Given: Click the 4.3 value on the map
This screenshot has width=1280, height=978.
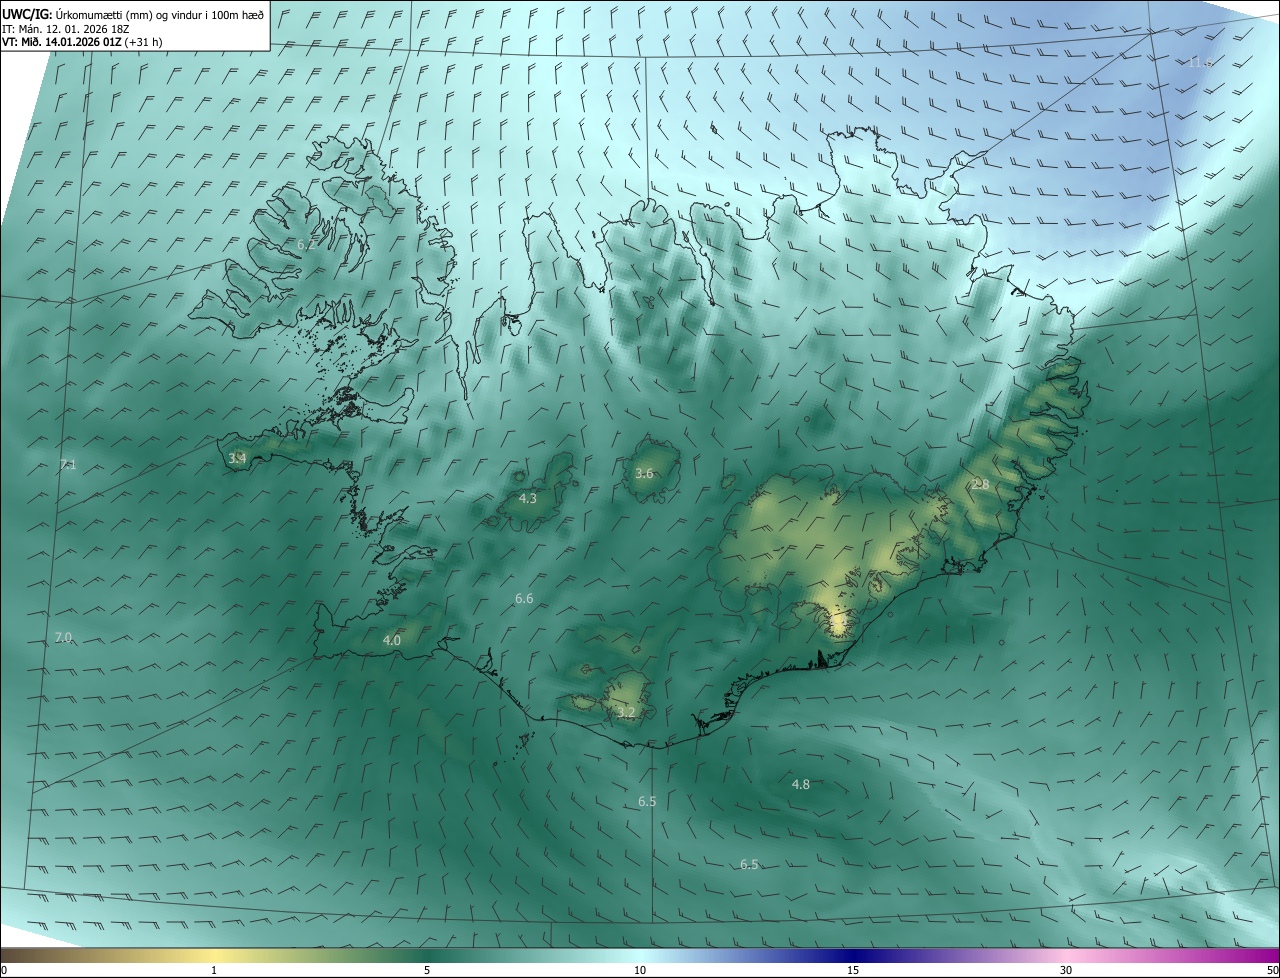Looking at the screenshot, I should pos(528,498).
